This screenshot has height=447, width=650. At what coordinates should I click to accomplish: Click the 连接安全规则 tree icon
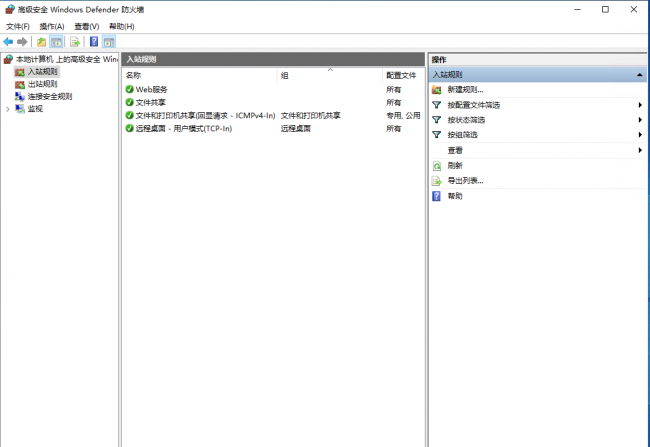(19, 97)
